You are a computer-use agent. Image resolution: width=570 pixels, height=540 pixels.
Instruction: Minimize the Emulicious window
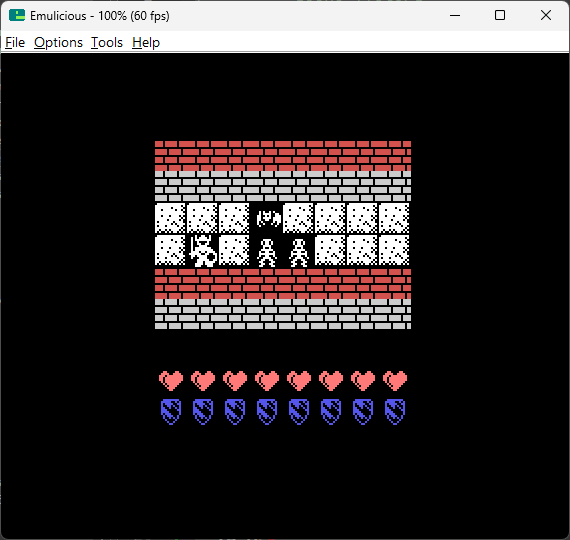point(455,15)
